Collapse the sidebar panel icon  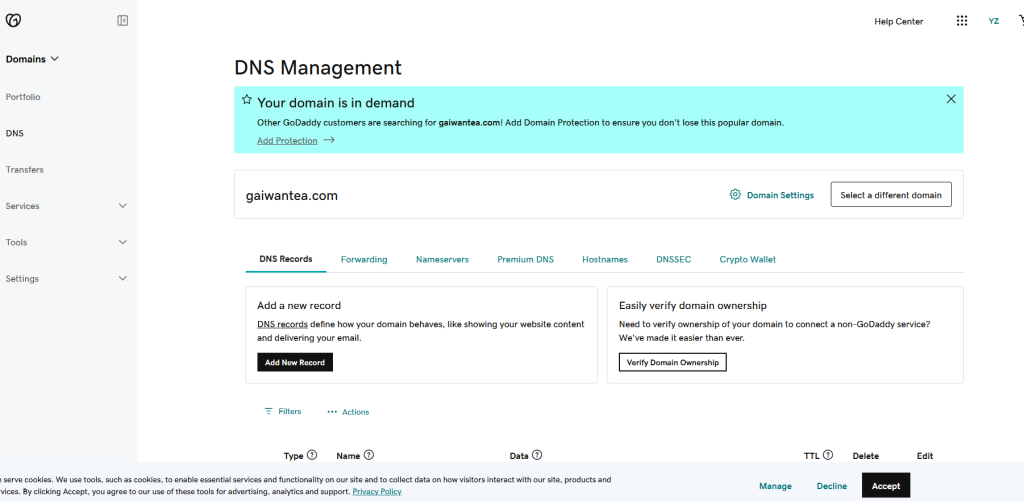point(122,20)
